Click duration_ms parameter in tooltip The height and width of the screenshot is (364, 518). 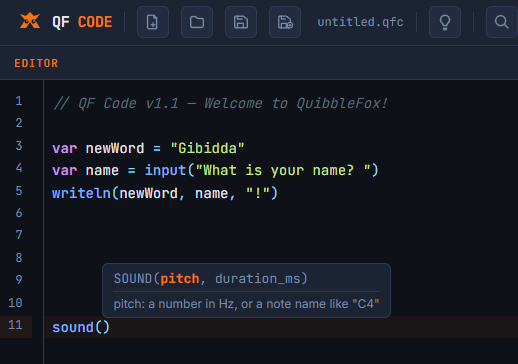(258, 279)
